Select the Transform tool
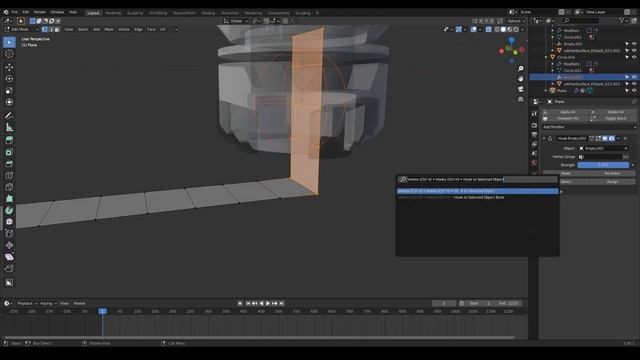 point(9,102)
